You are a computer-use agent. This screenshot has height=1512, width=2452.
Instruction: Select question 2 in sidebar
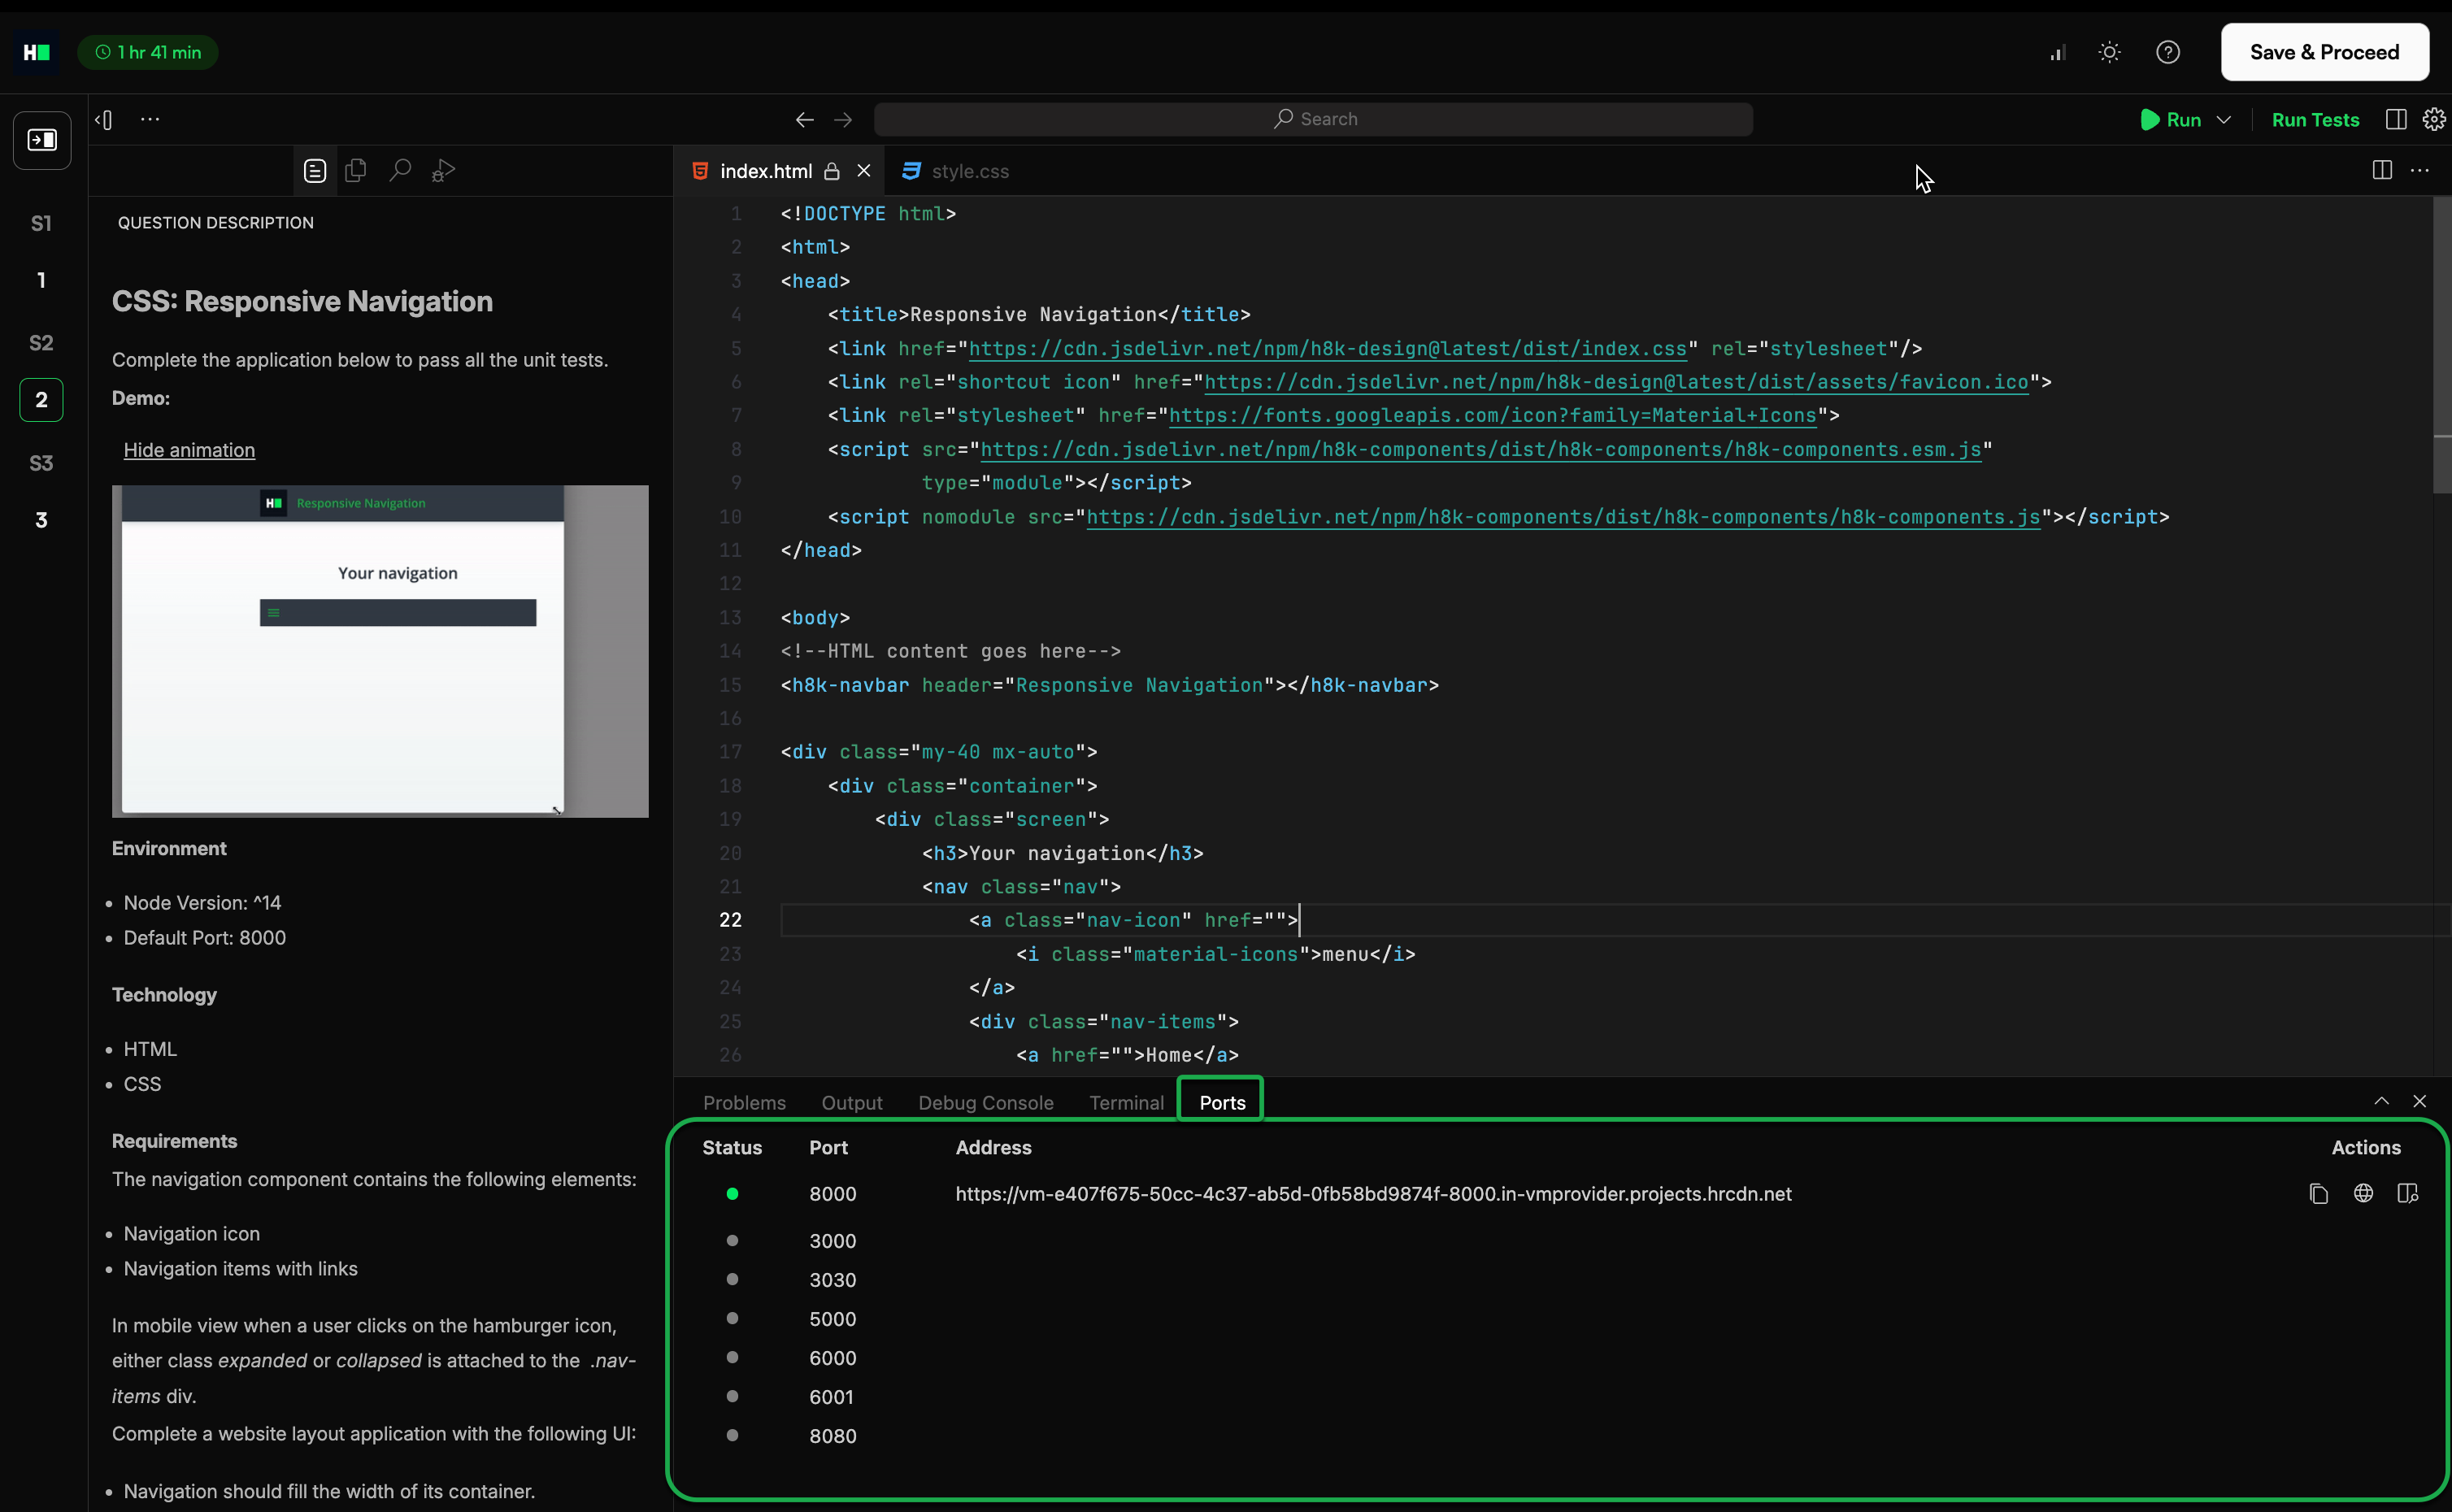41,400
